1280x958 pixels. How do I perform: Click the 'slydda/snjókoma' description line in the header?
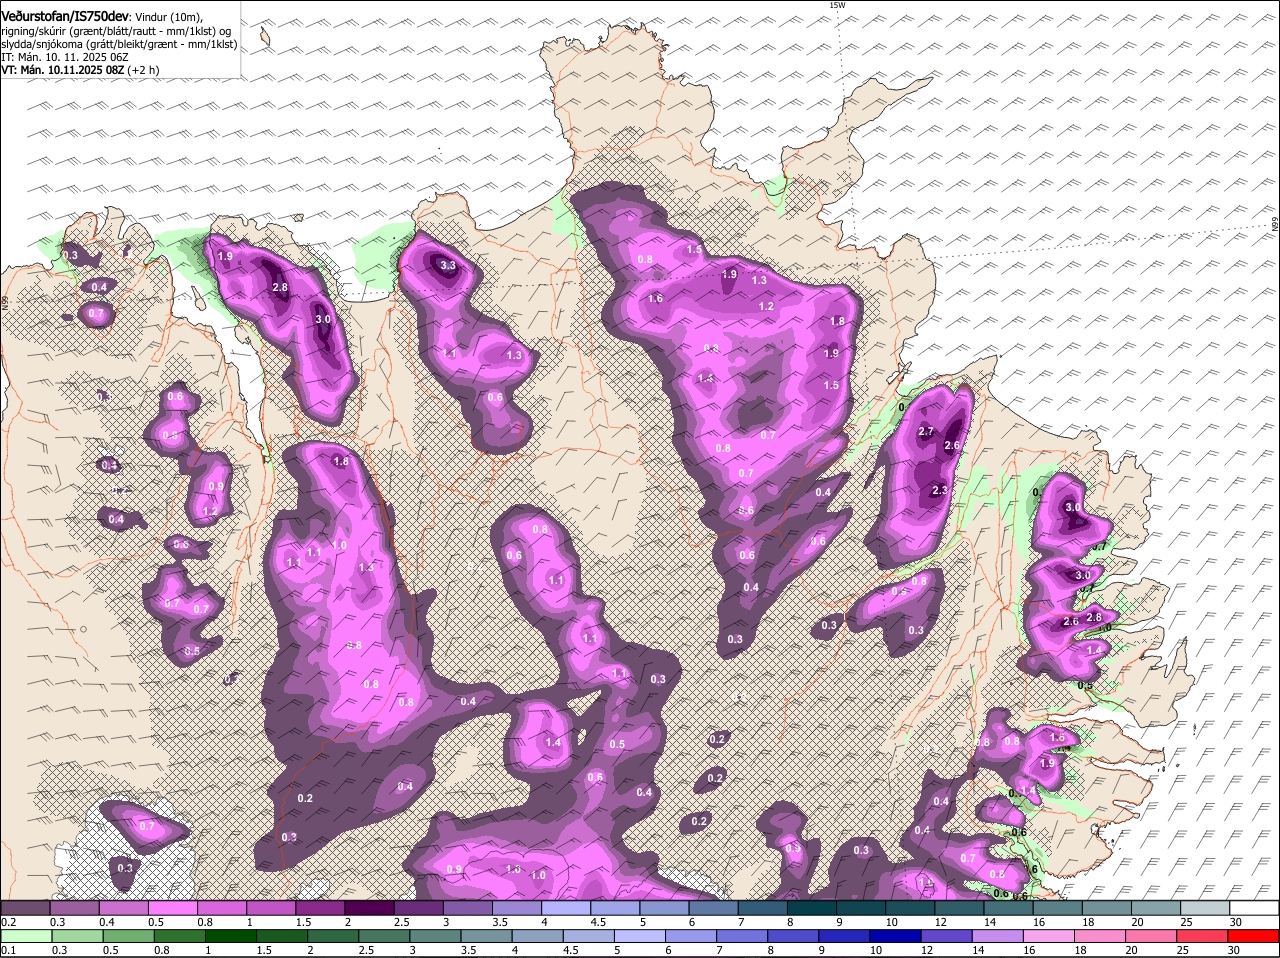point(119,44)
